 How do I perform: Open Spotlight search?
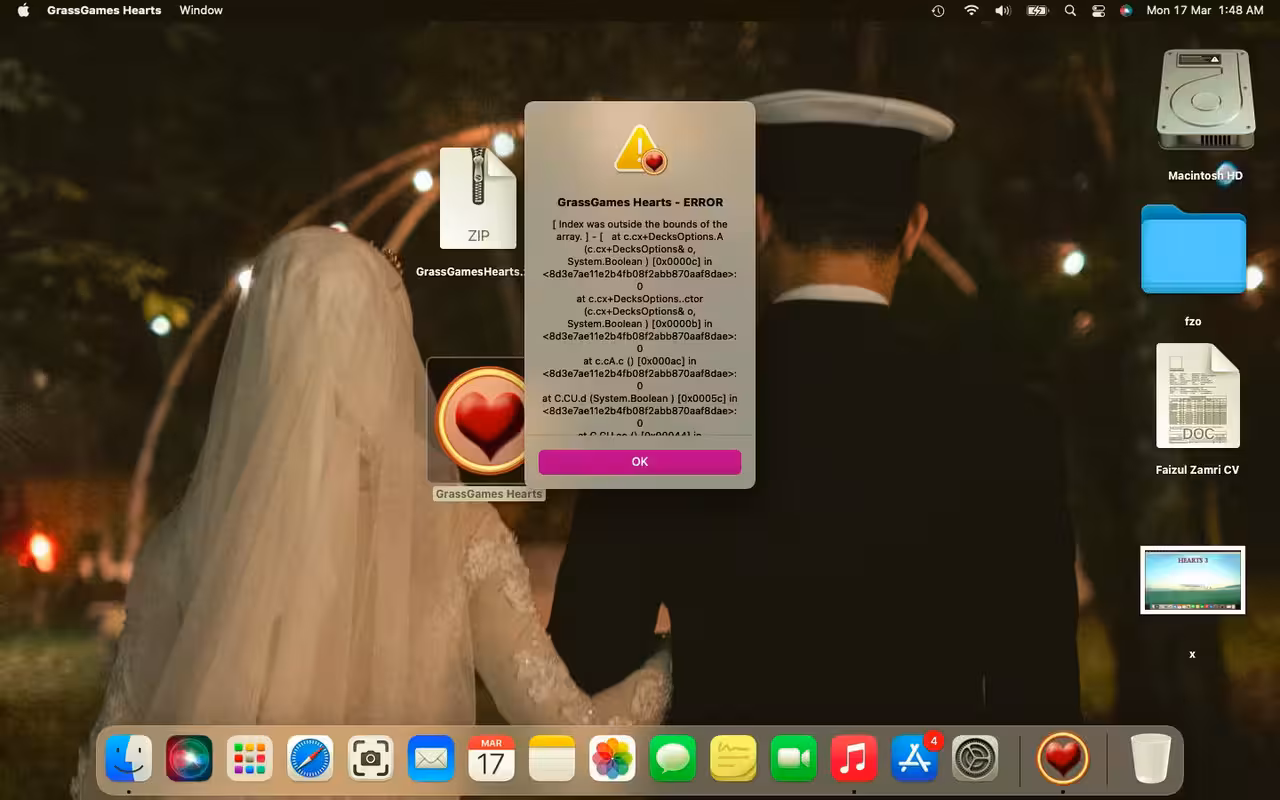1070,10
